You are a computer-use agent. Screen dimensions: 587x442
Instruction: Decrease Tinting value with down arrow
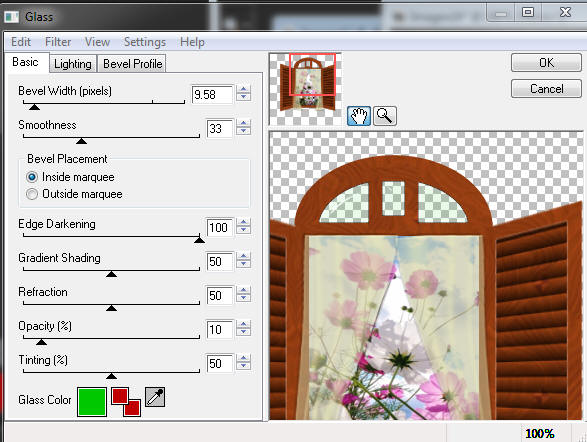[x=244, y=367]
